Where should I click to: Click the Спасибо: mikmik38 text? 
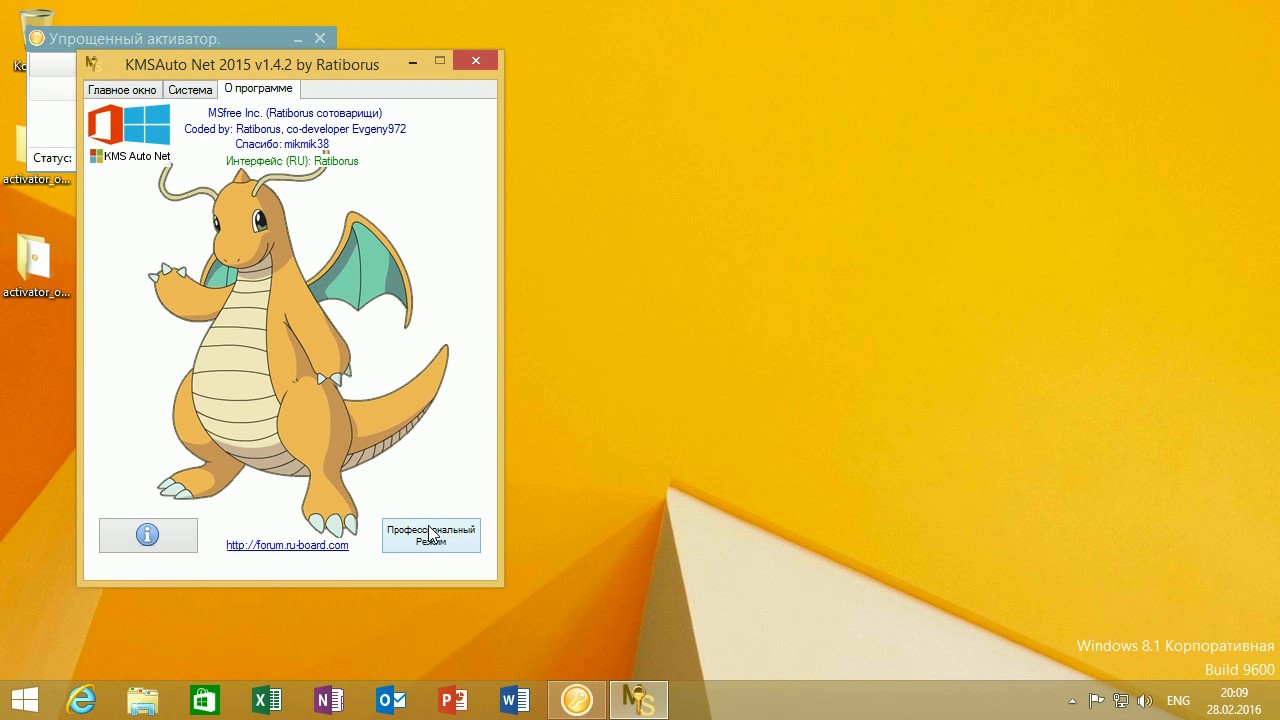point(282,144)
